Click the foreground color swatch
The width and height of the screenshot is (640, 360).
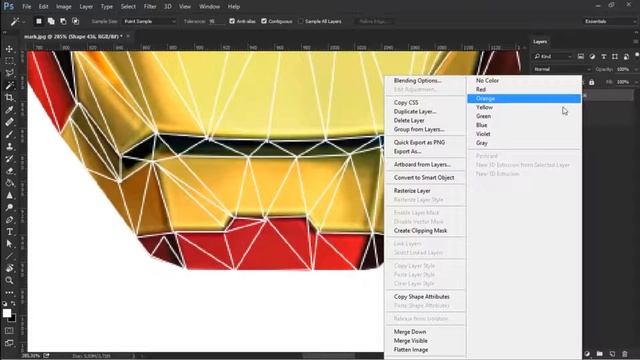point(7,313)
